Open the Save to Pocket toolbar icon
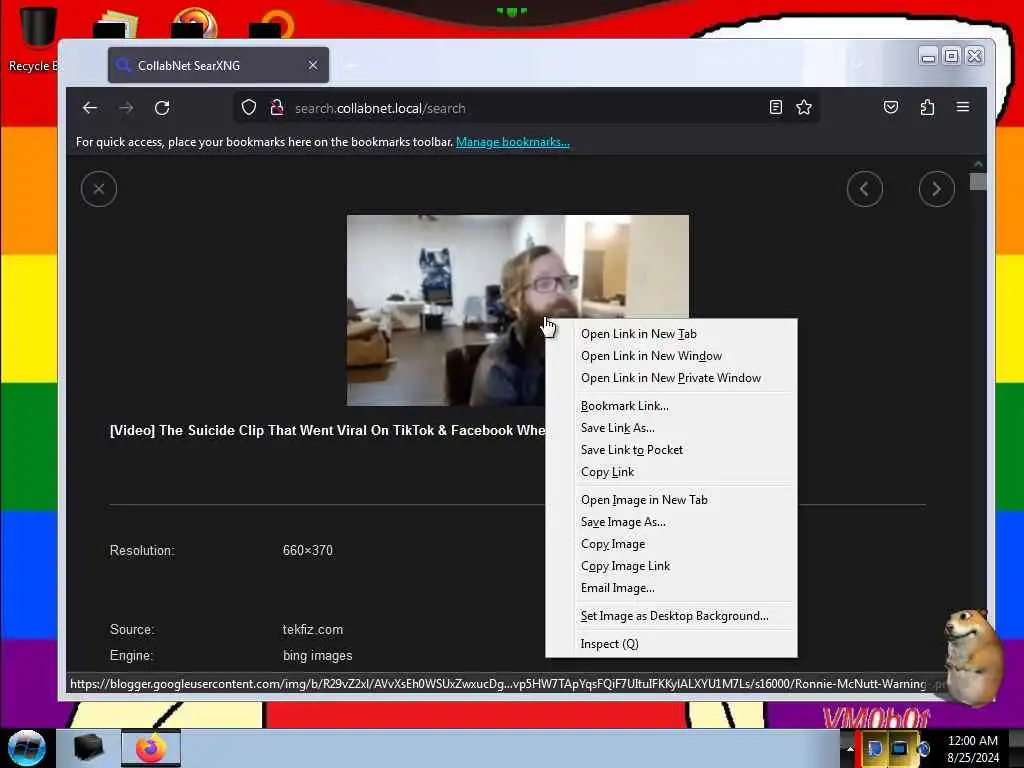Image resolution: width=1024 pixels, height=768 pixels. (x=891, y=107)
